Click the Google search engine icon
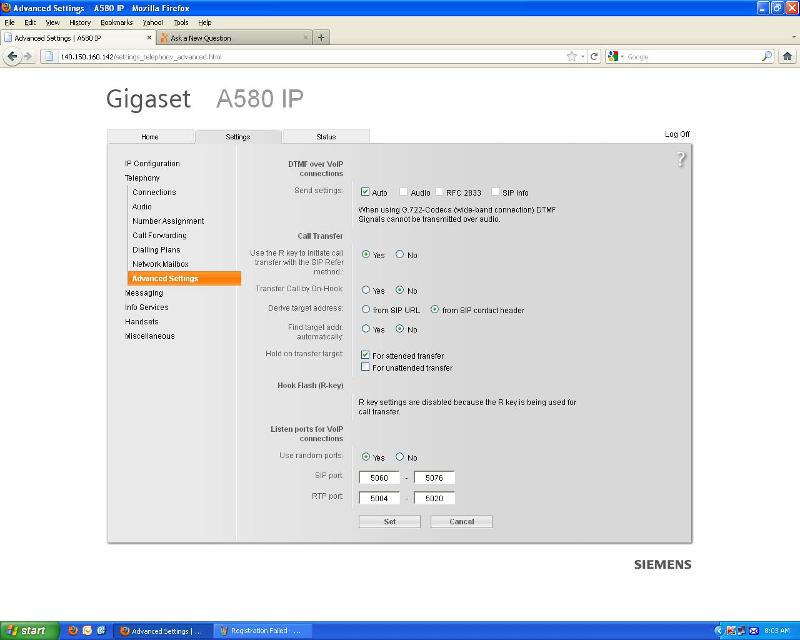800x640 pixels. point(613,57)
